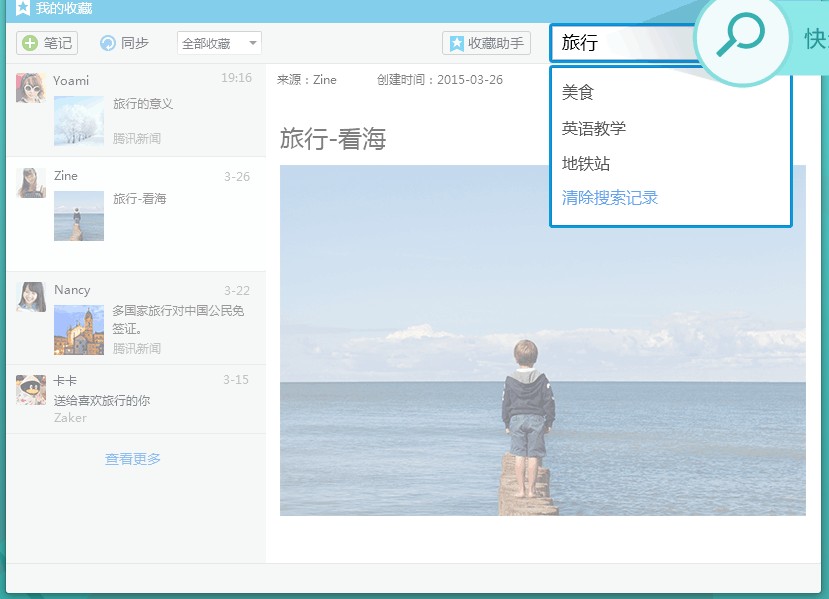Open 收藏助手 favorites assistant
829x599 pixels.
point(486,43)
